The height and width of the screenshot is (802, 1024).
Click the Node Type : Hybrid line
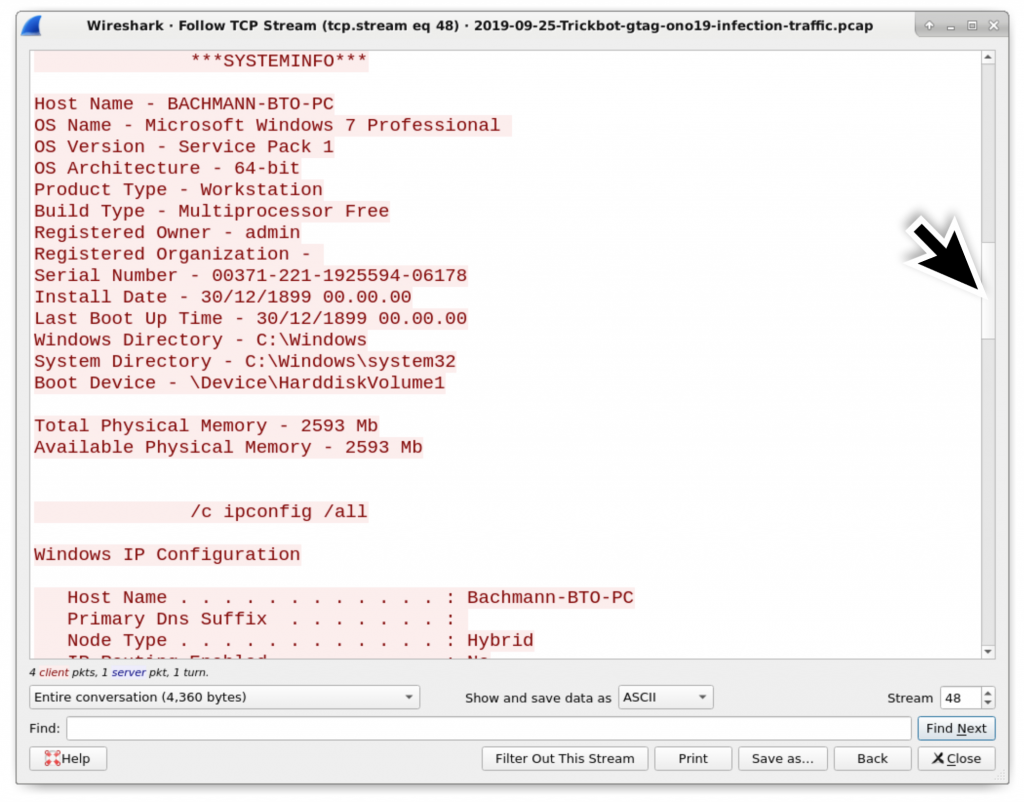click(x=284, y=641)
